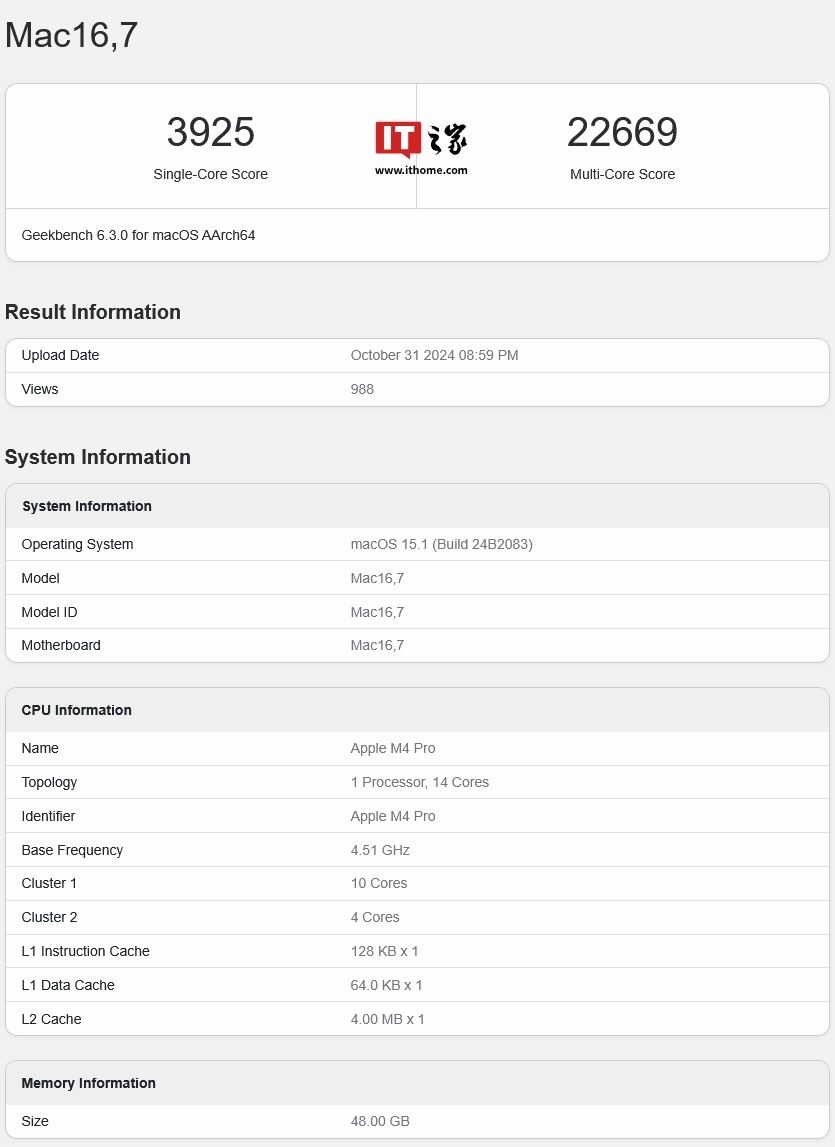Click the Multi-Core Score label
The height and width of the screenshot is (1147, 835).
(622, 174)
